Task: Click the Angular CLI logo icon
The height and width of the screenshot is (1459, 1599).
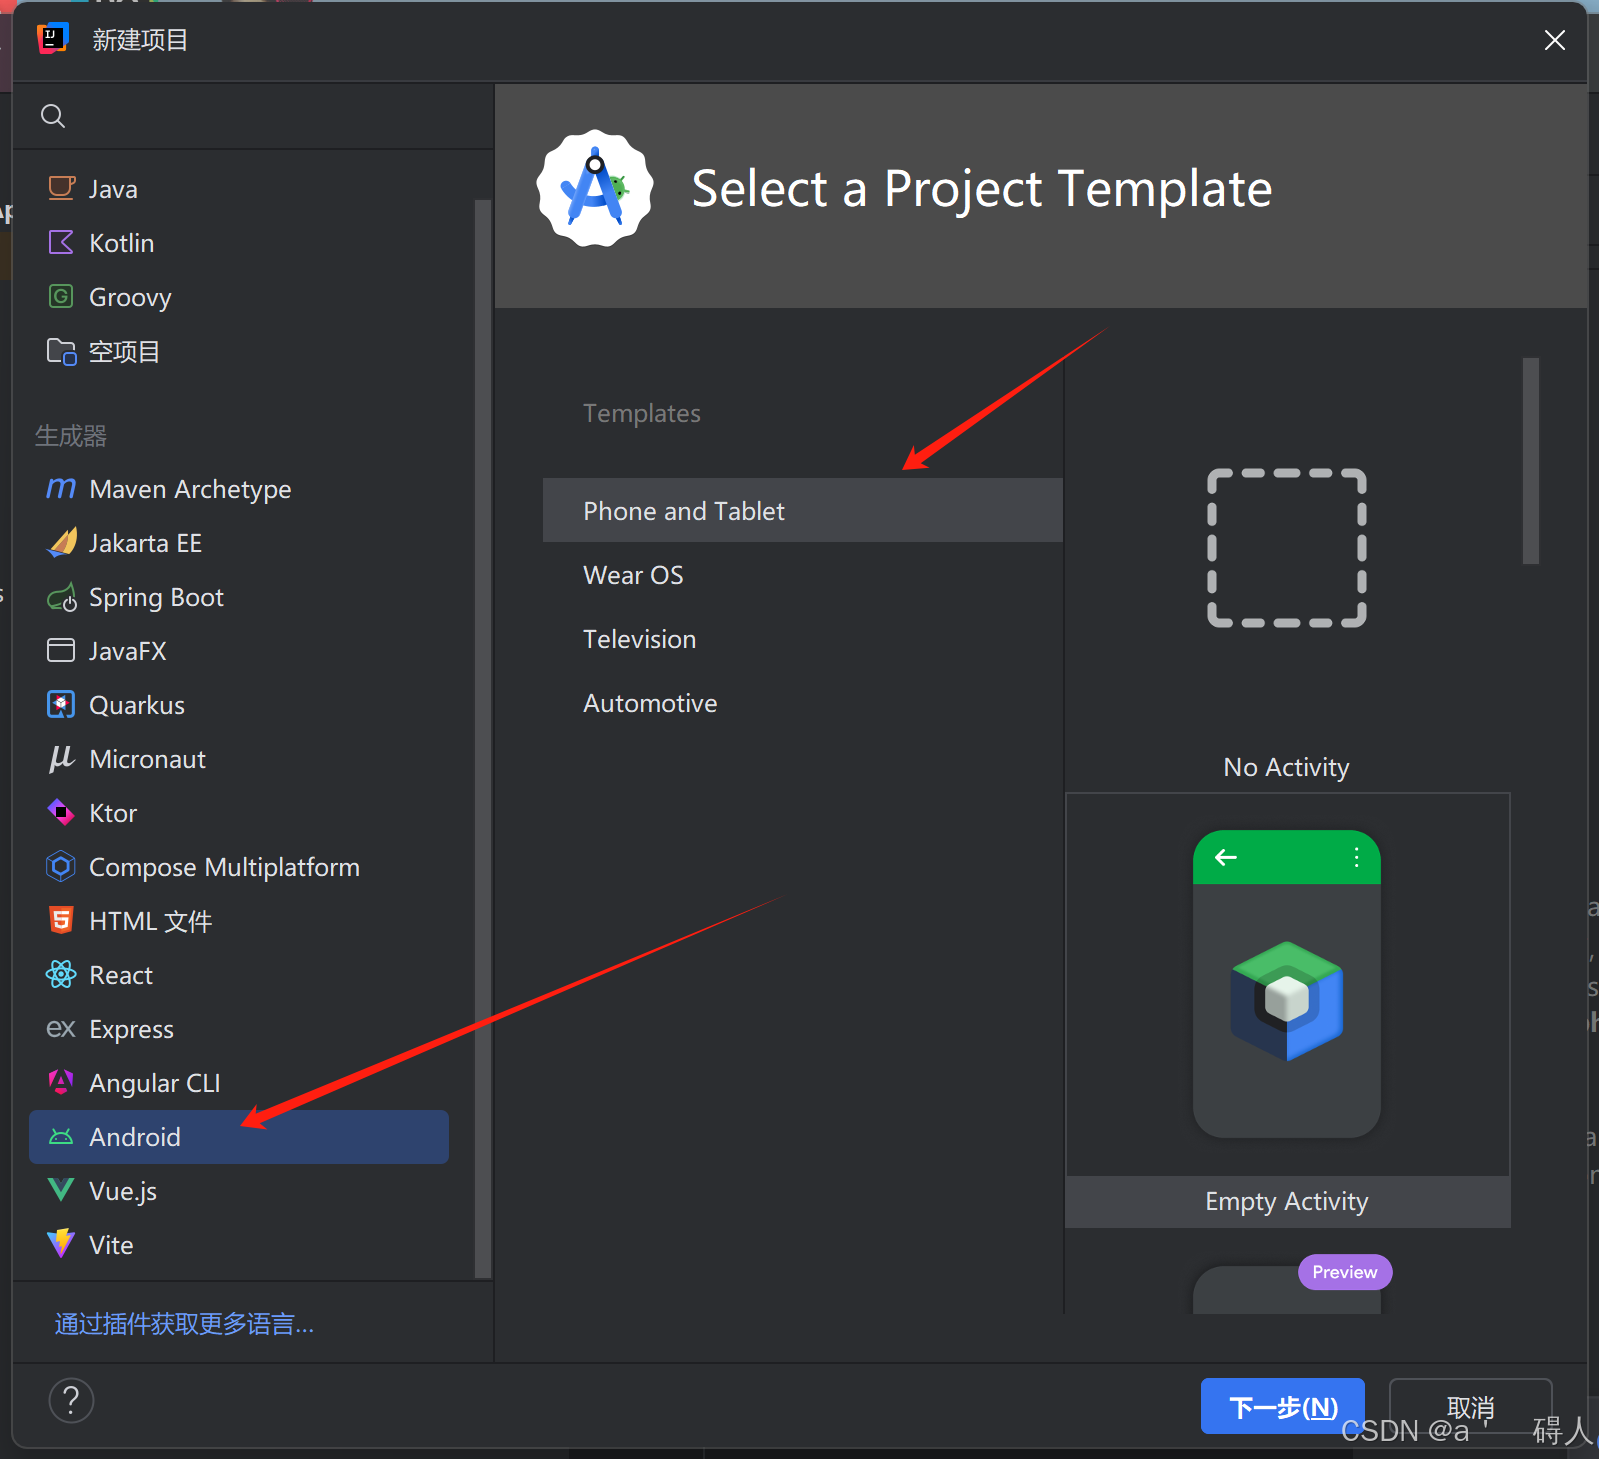Action: click(61, 1082)
